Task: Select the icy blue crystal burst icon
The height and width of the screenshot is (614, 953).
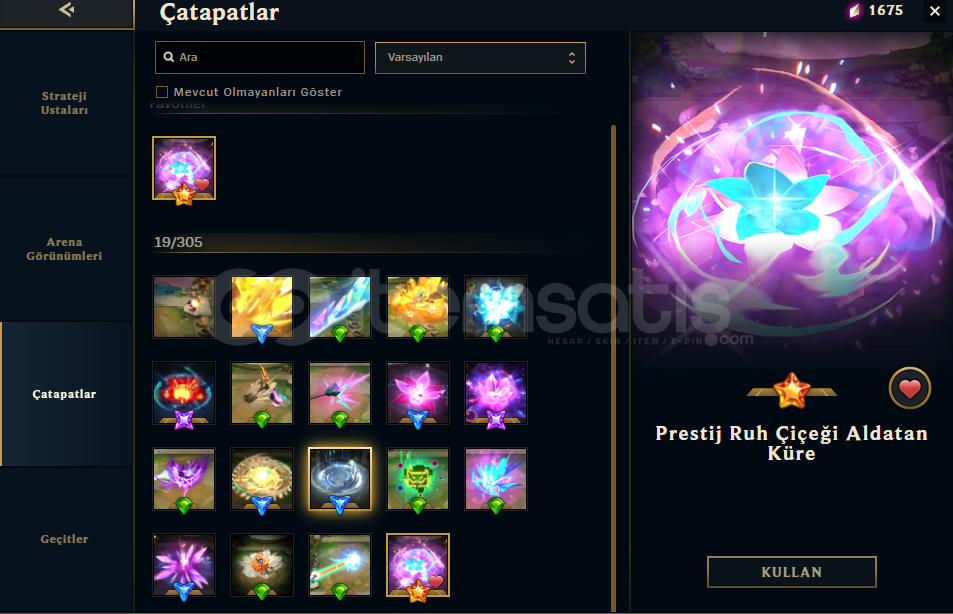Action: 495,307
